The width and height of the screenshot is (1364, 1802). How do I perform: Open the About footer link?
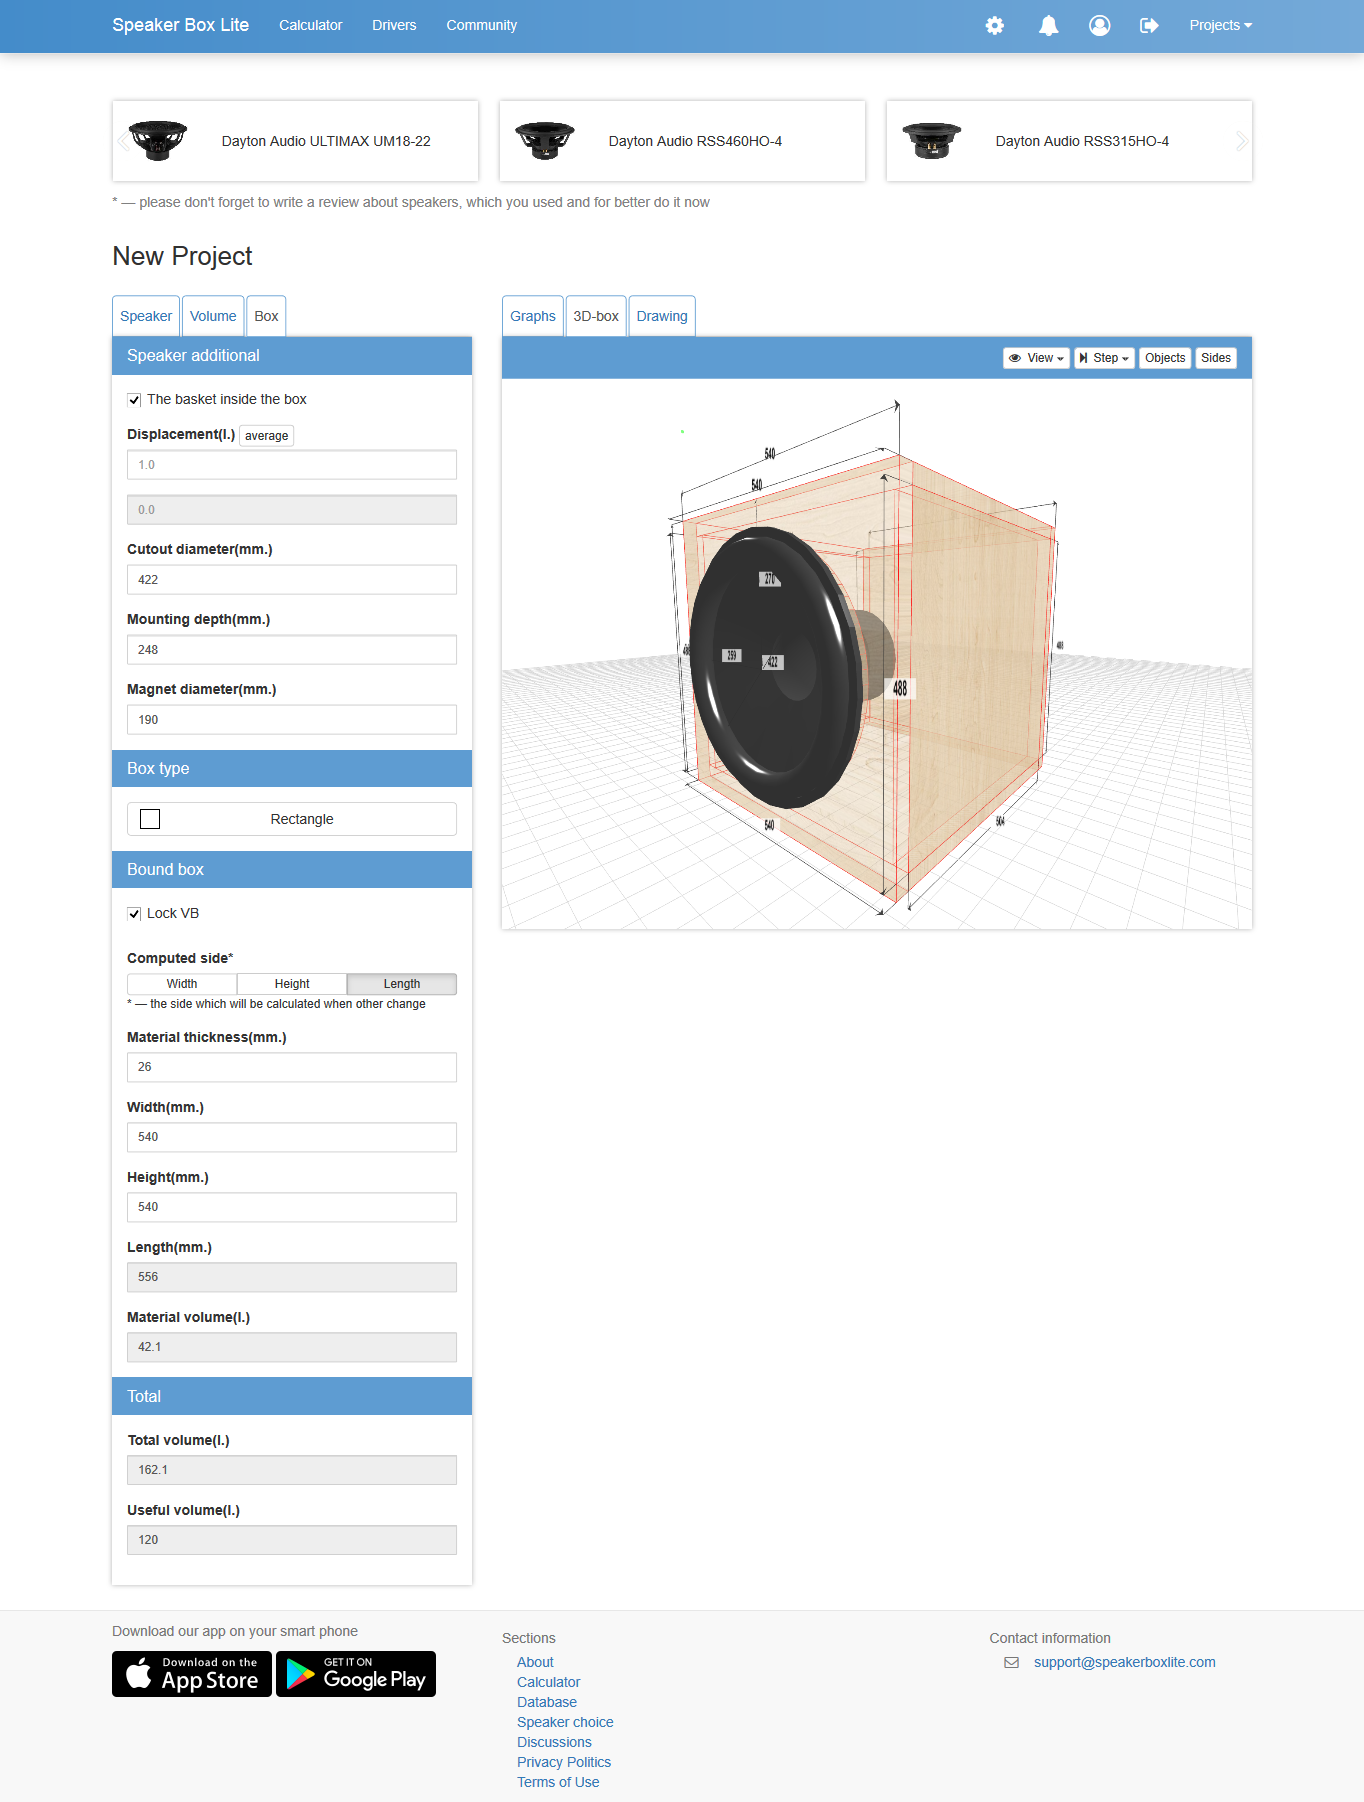pos(535,1662)
